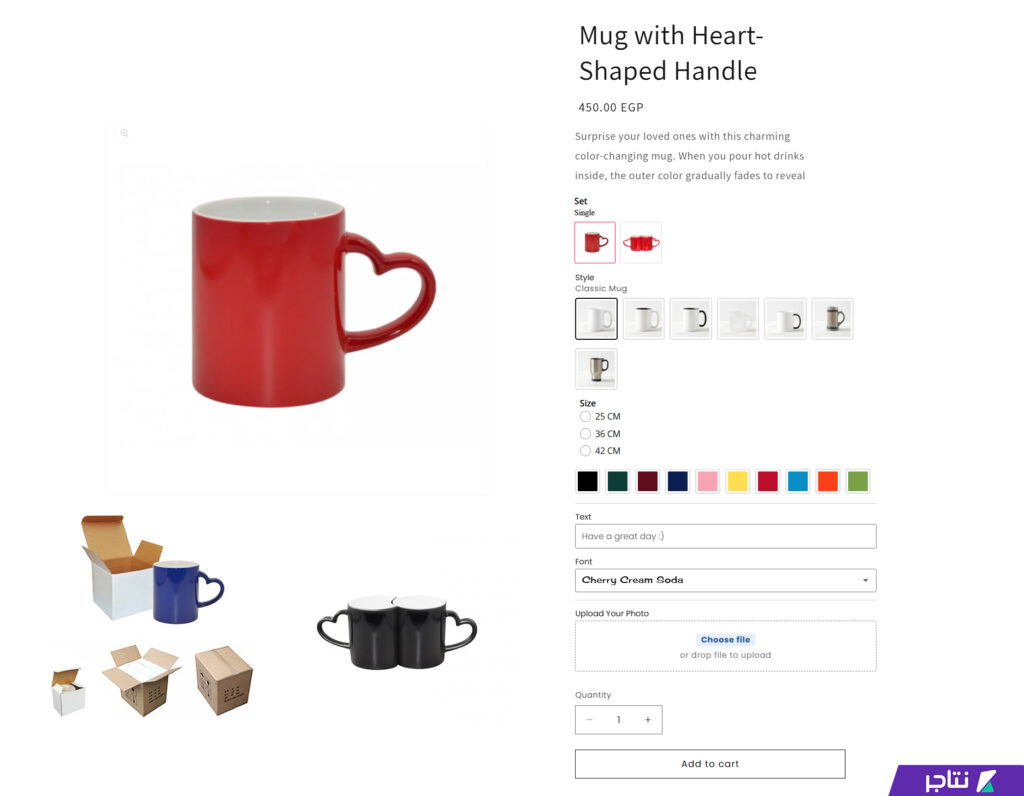Screen dimensions: 1024x796
Task: Pick the pink color swatch
Action: (707, 481)
